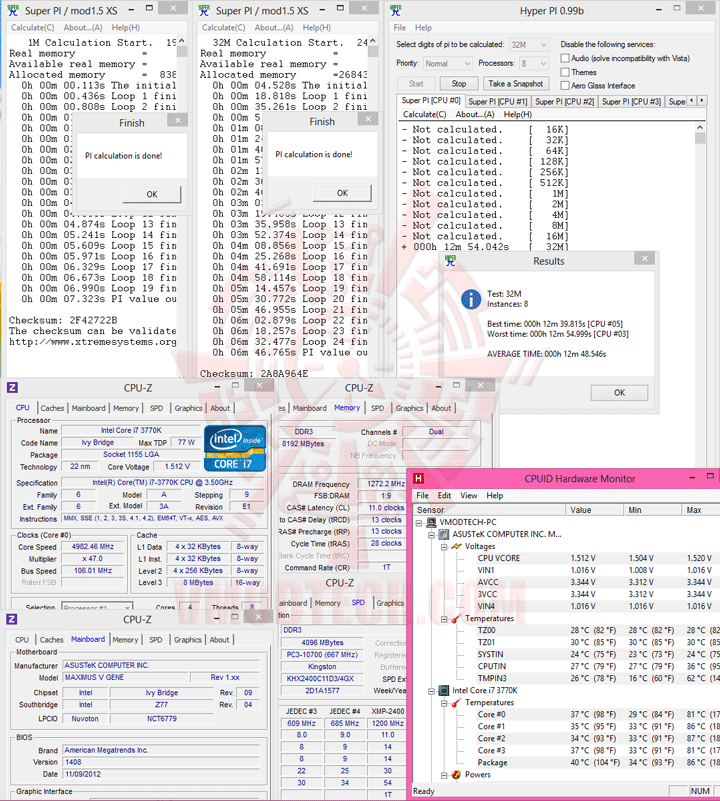Collapse motherboard Temperatures tree node
The width and height of the screenshot is (720, 801).
444,619
